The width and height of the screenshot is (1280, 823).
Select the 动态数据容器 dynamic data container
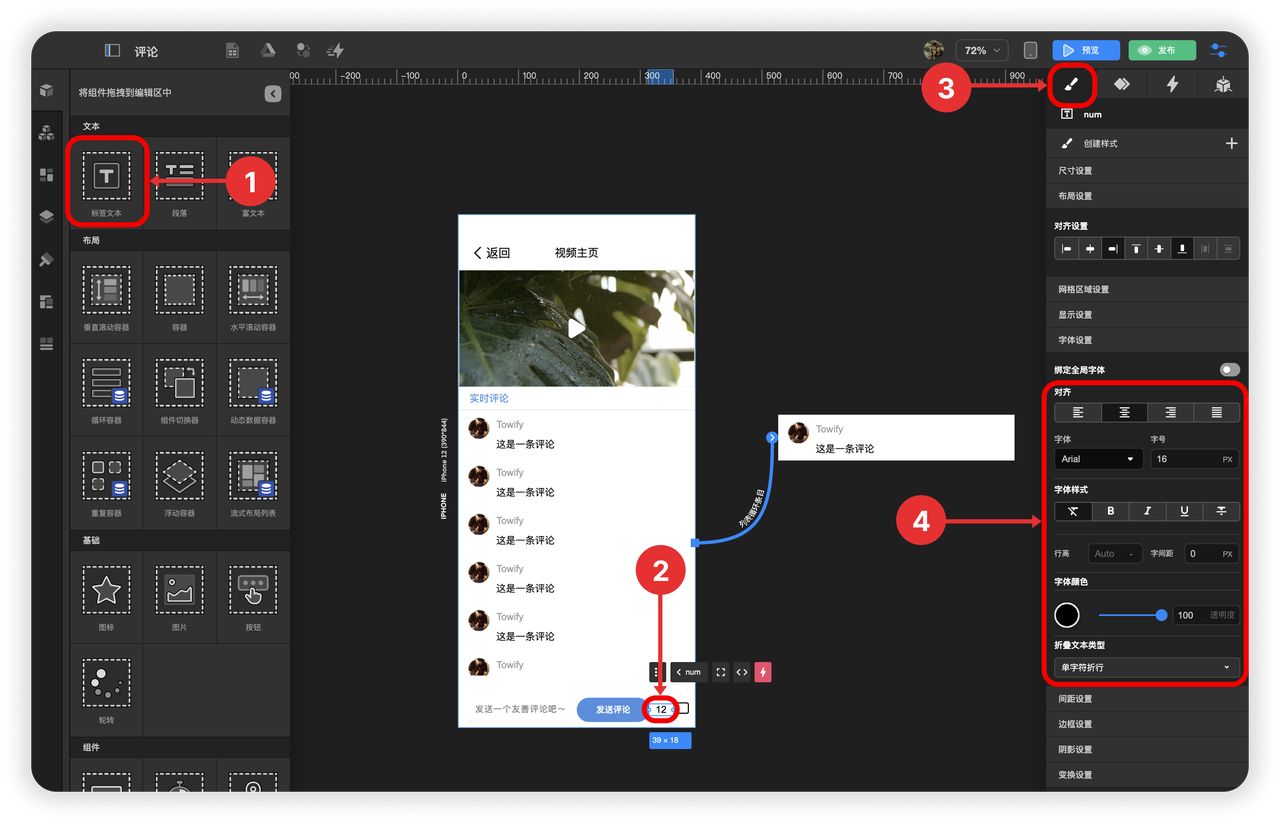[x=253, y=390]
